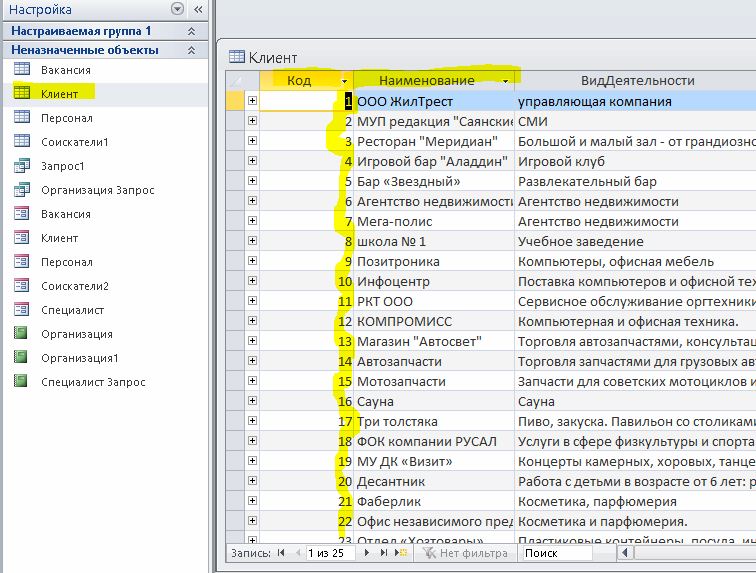The height and width of the screenshot is (573, 756).
Task: Expand subdatasheet for школа № 1 row
Action: 252,240
